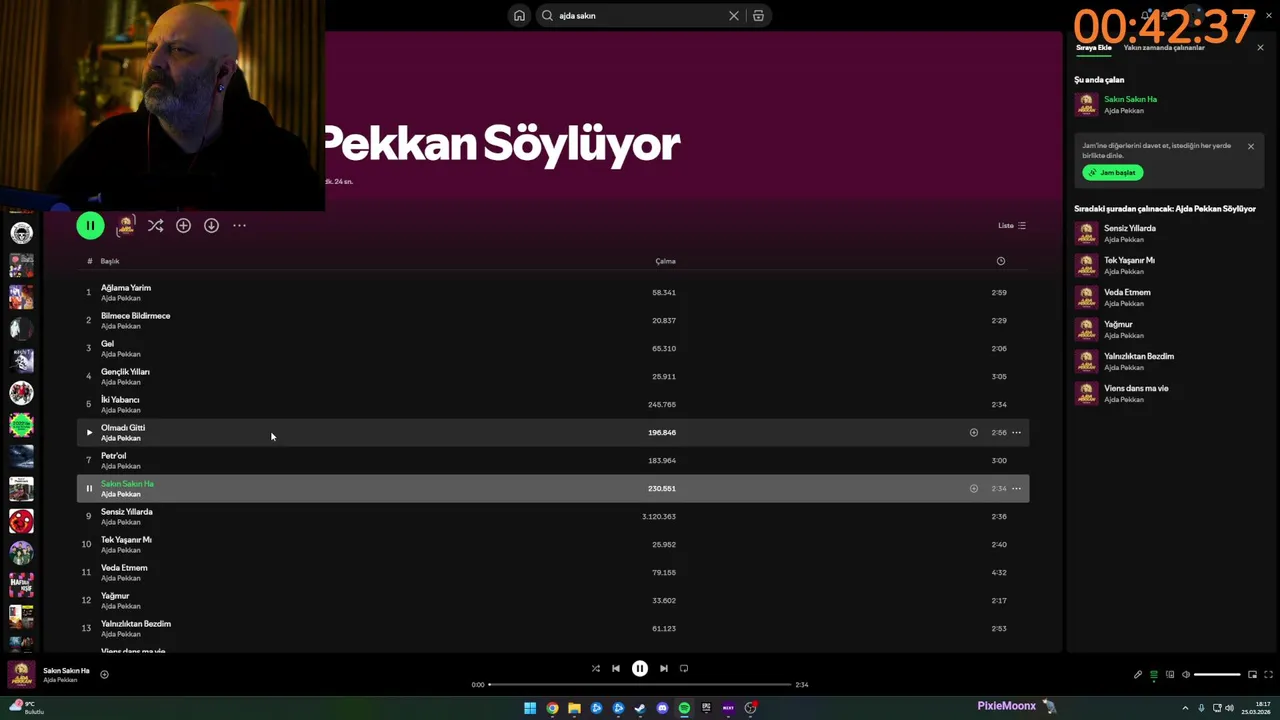Toggle the green Queue icon
The height and width of the screenshot is (720, 1280).
pyautogui.click(x=1153, y=675)
